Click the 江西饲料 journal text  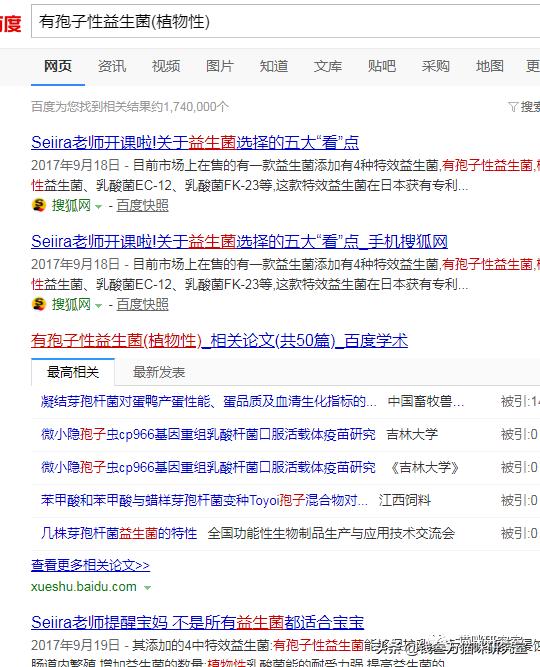(x=405, y=500)
